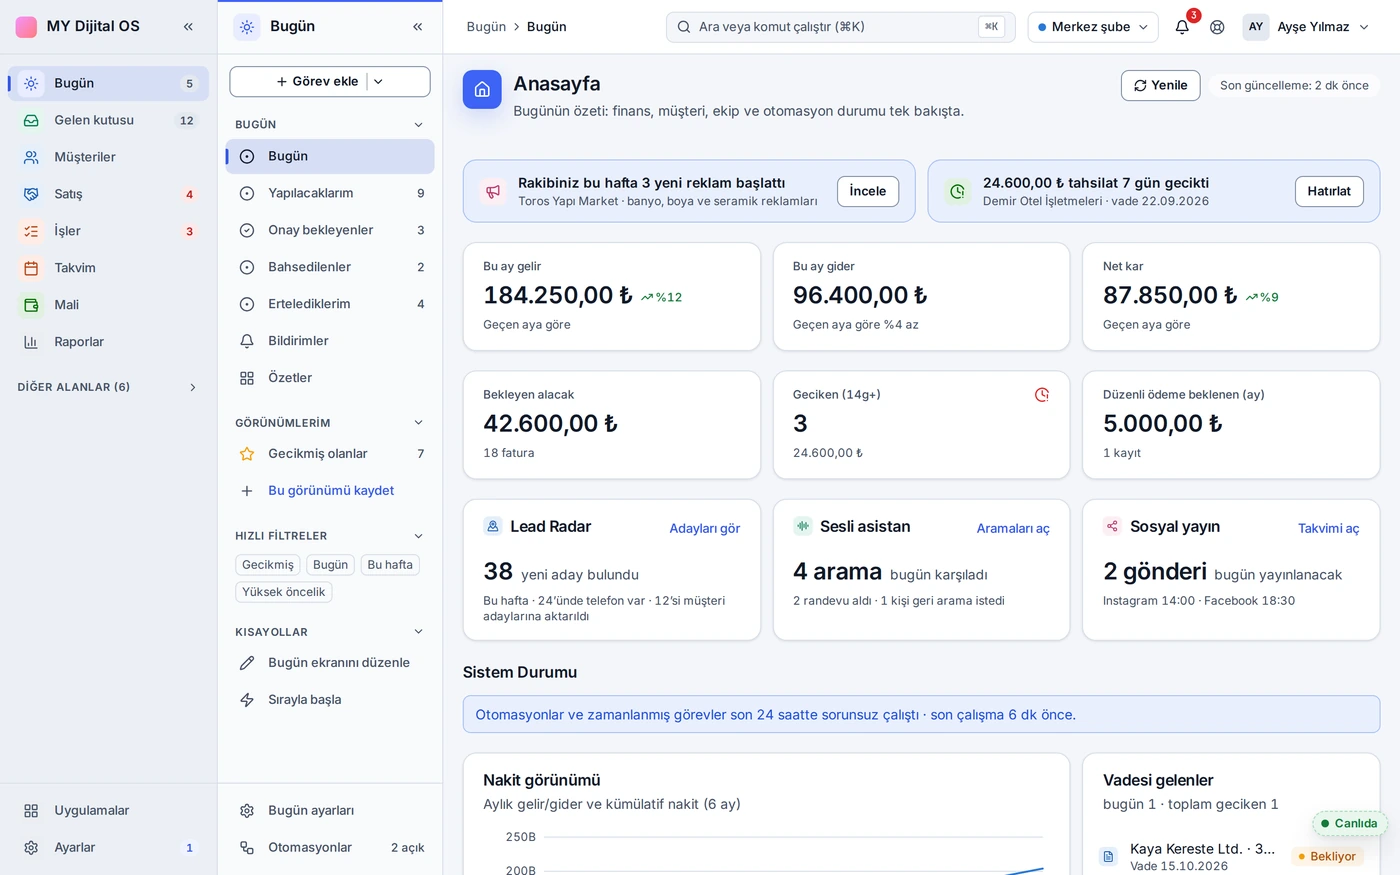Click the Anasayfa home icon
This screenshot has height=875, width=1400.
click(x=482, y=90)
